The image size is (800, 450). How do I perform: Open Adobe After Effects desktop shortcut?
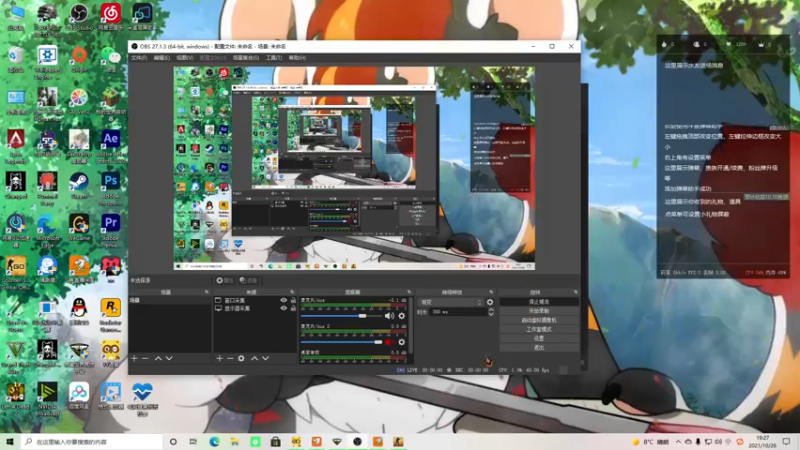point(111,146)
